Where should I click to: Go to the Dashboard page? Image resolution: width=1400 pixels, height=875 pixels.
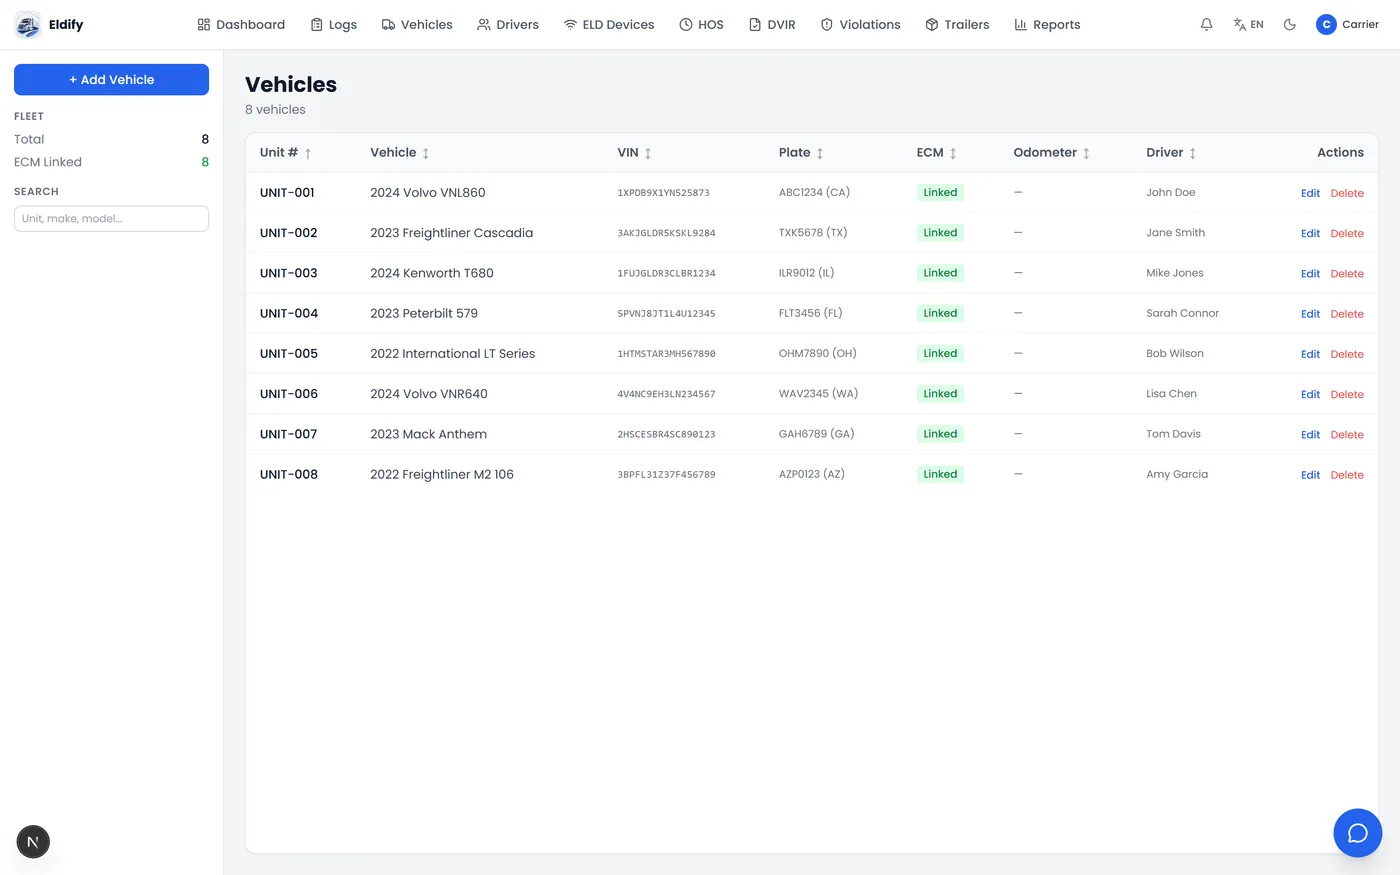[x=241, y=24]
